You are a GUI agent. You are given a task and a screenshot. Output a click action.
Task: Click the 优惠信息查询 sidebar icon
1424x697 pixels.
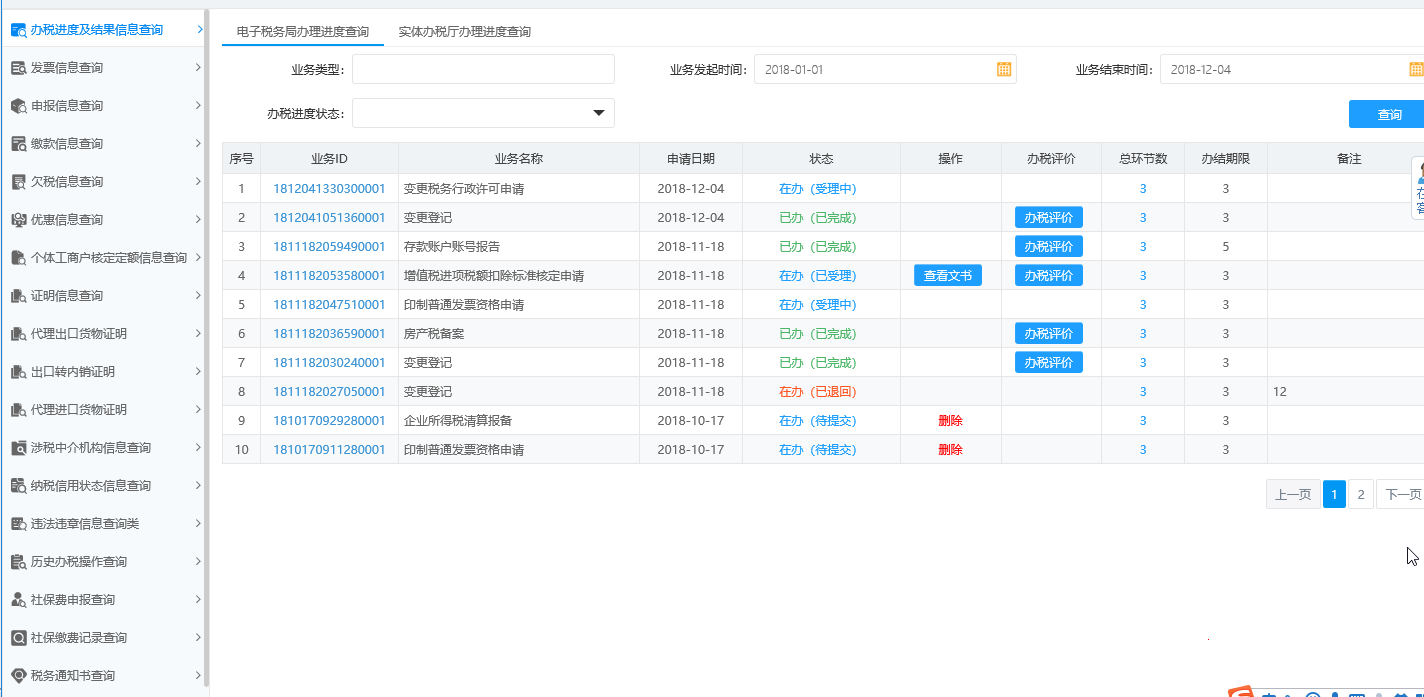click(18, 220)
